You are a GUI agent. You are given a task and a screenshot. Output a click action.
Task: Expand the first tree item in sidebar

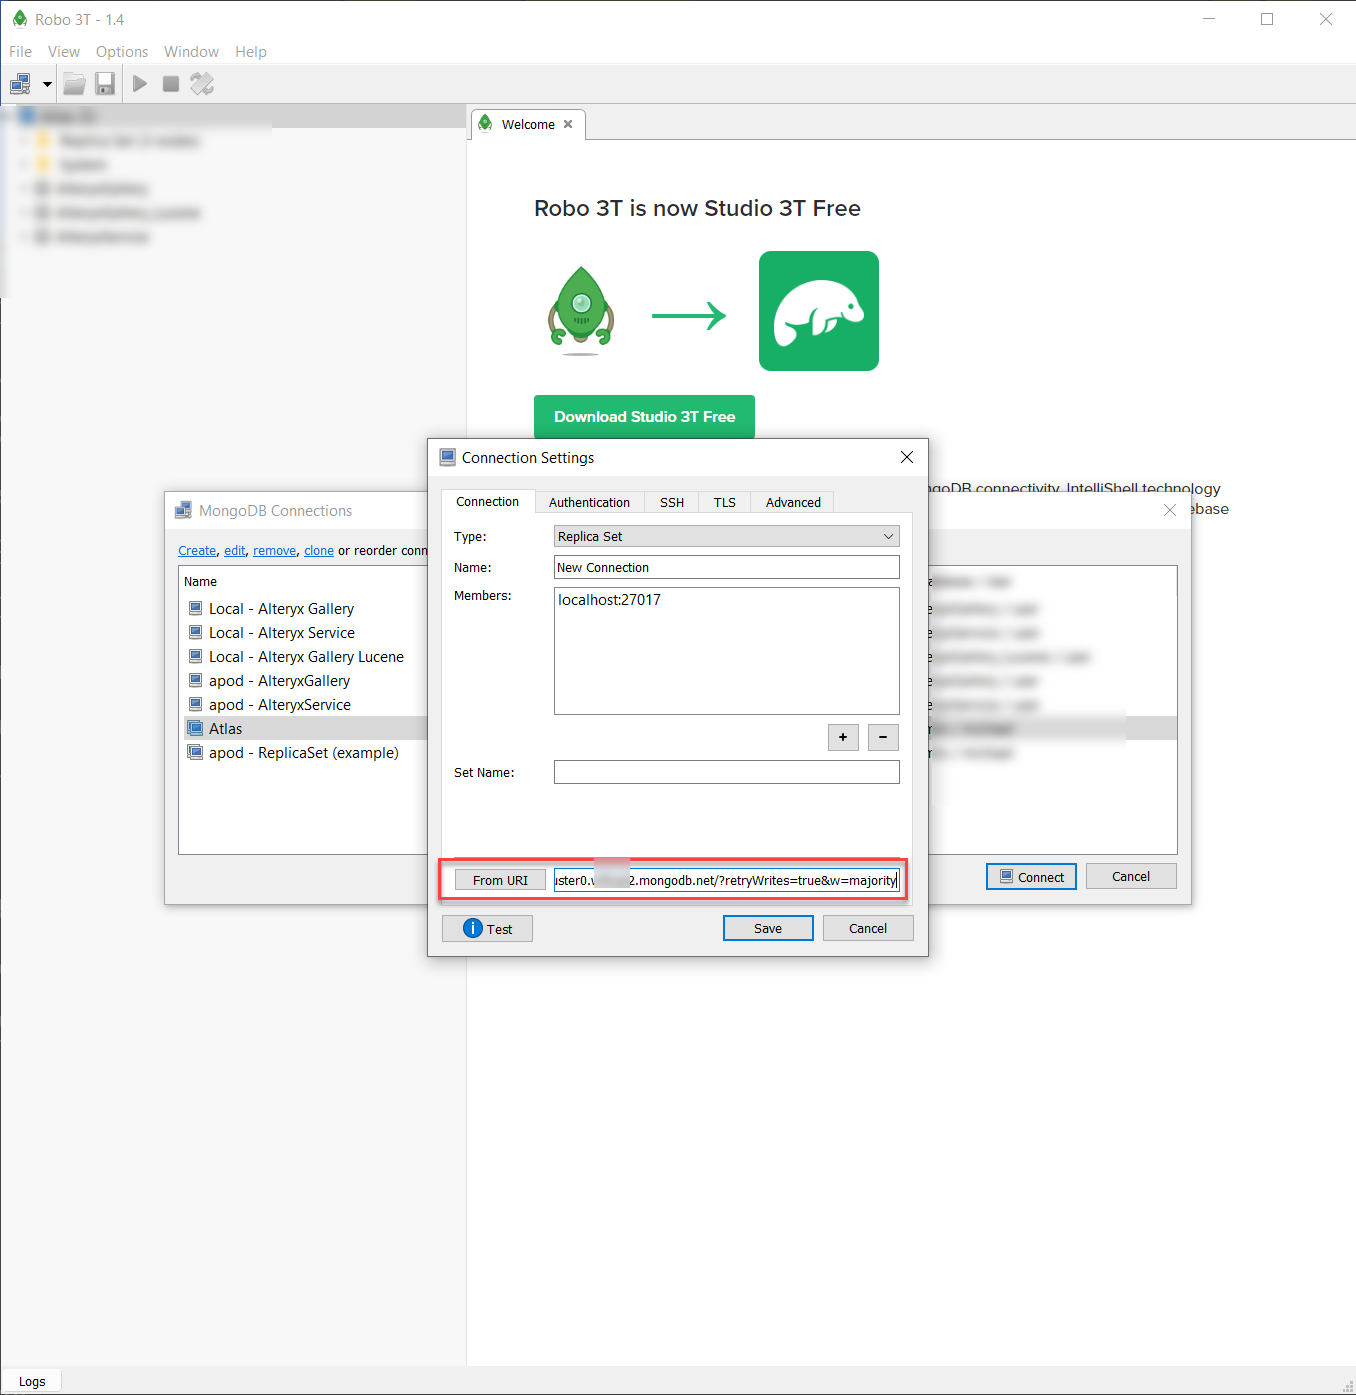8,116
